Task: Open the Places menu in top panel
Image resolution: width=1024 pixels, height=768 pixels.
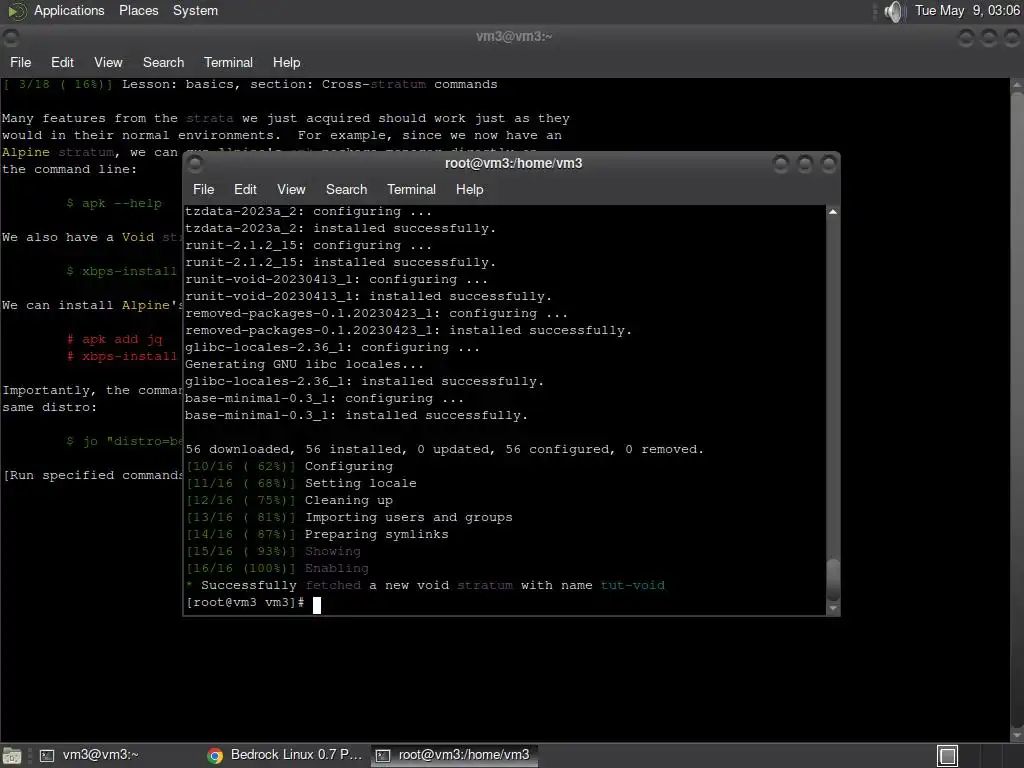Action: coord(138,10)
